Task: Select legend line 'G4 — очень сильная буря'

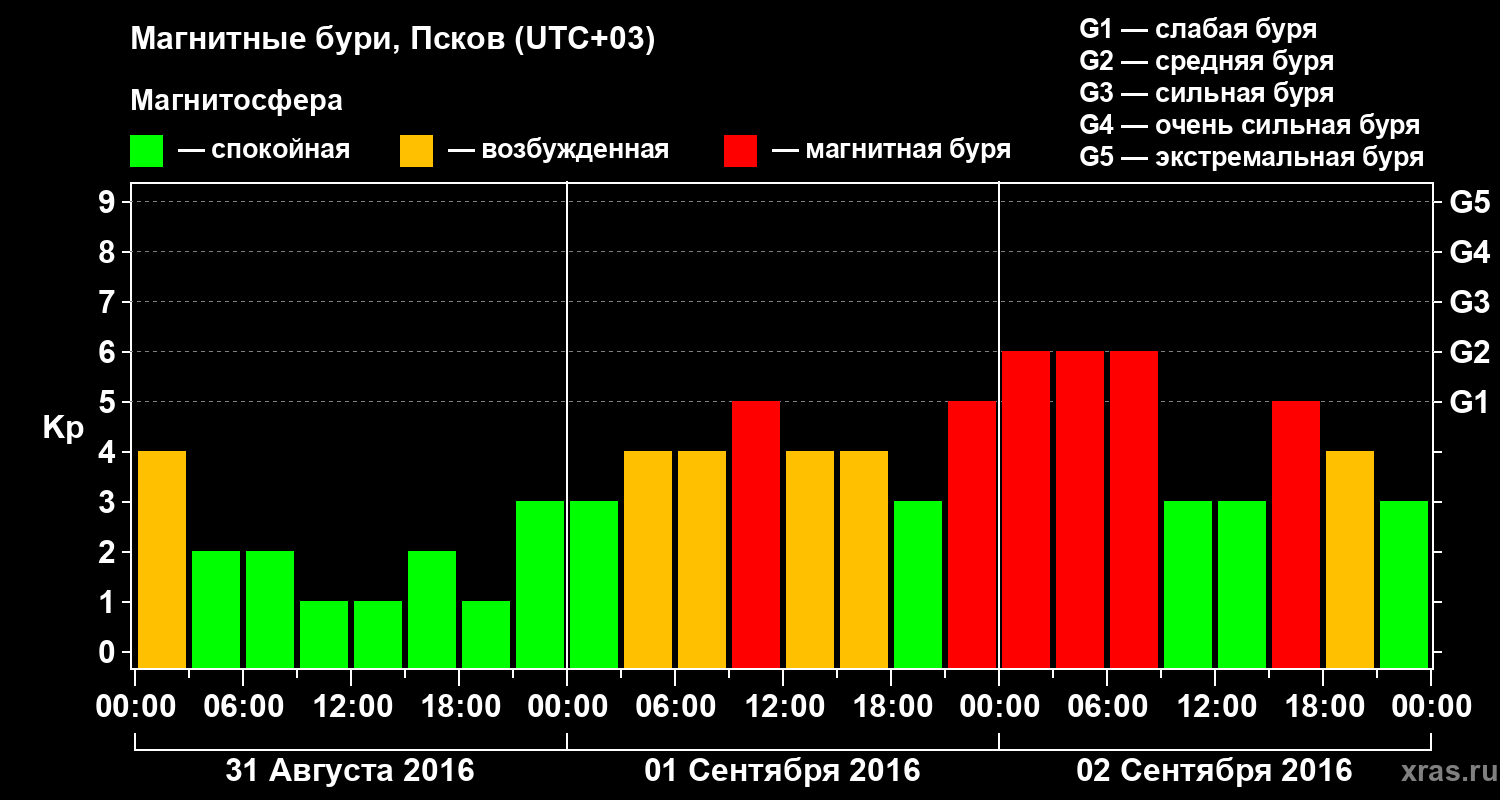Action: coord(1249,125)
